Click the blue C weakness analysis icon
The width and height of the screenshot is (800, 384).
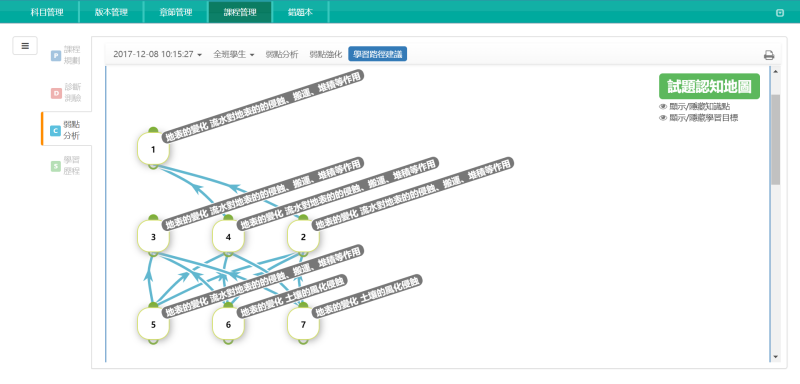(56, 131)
